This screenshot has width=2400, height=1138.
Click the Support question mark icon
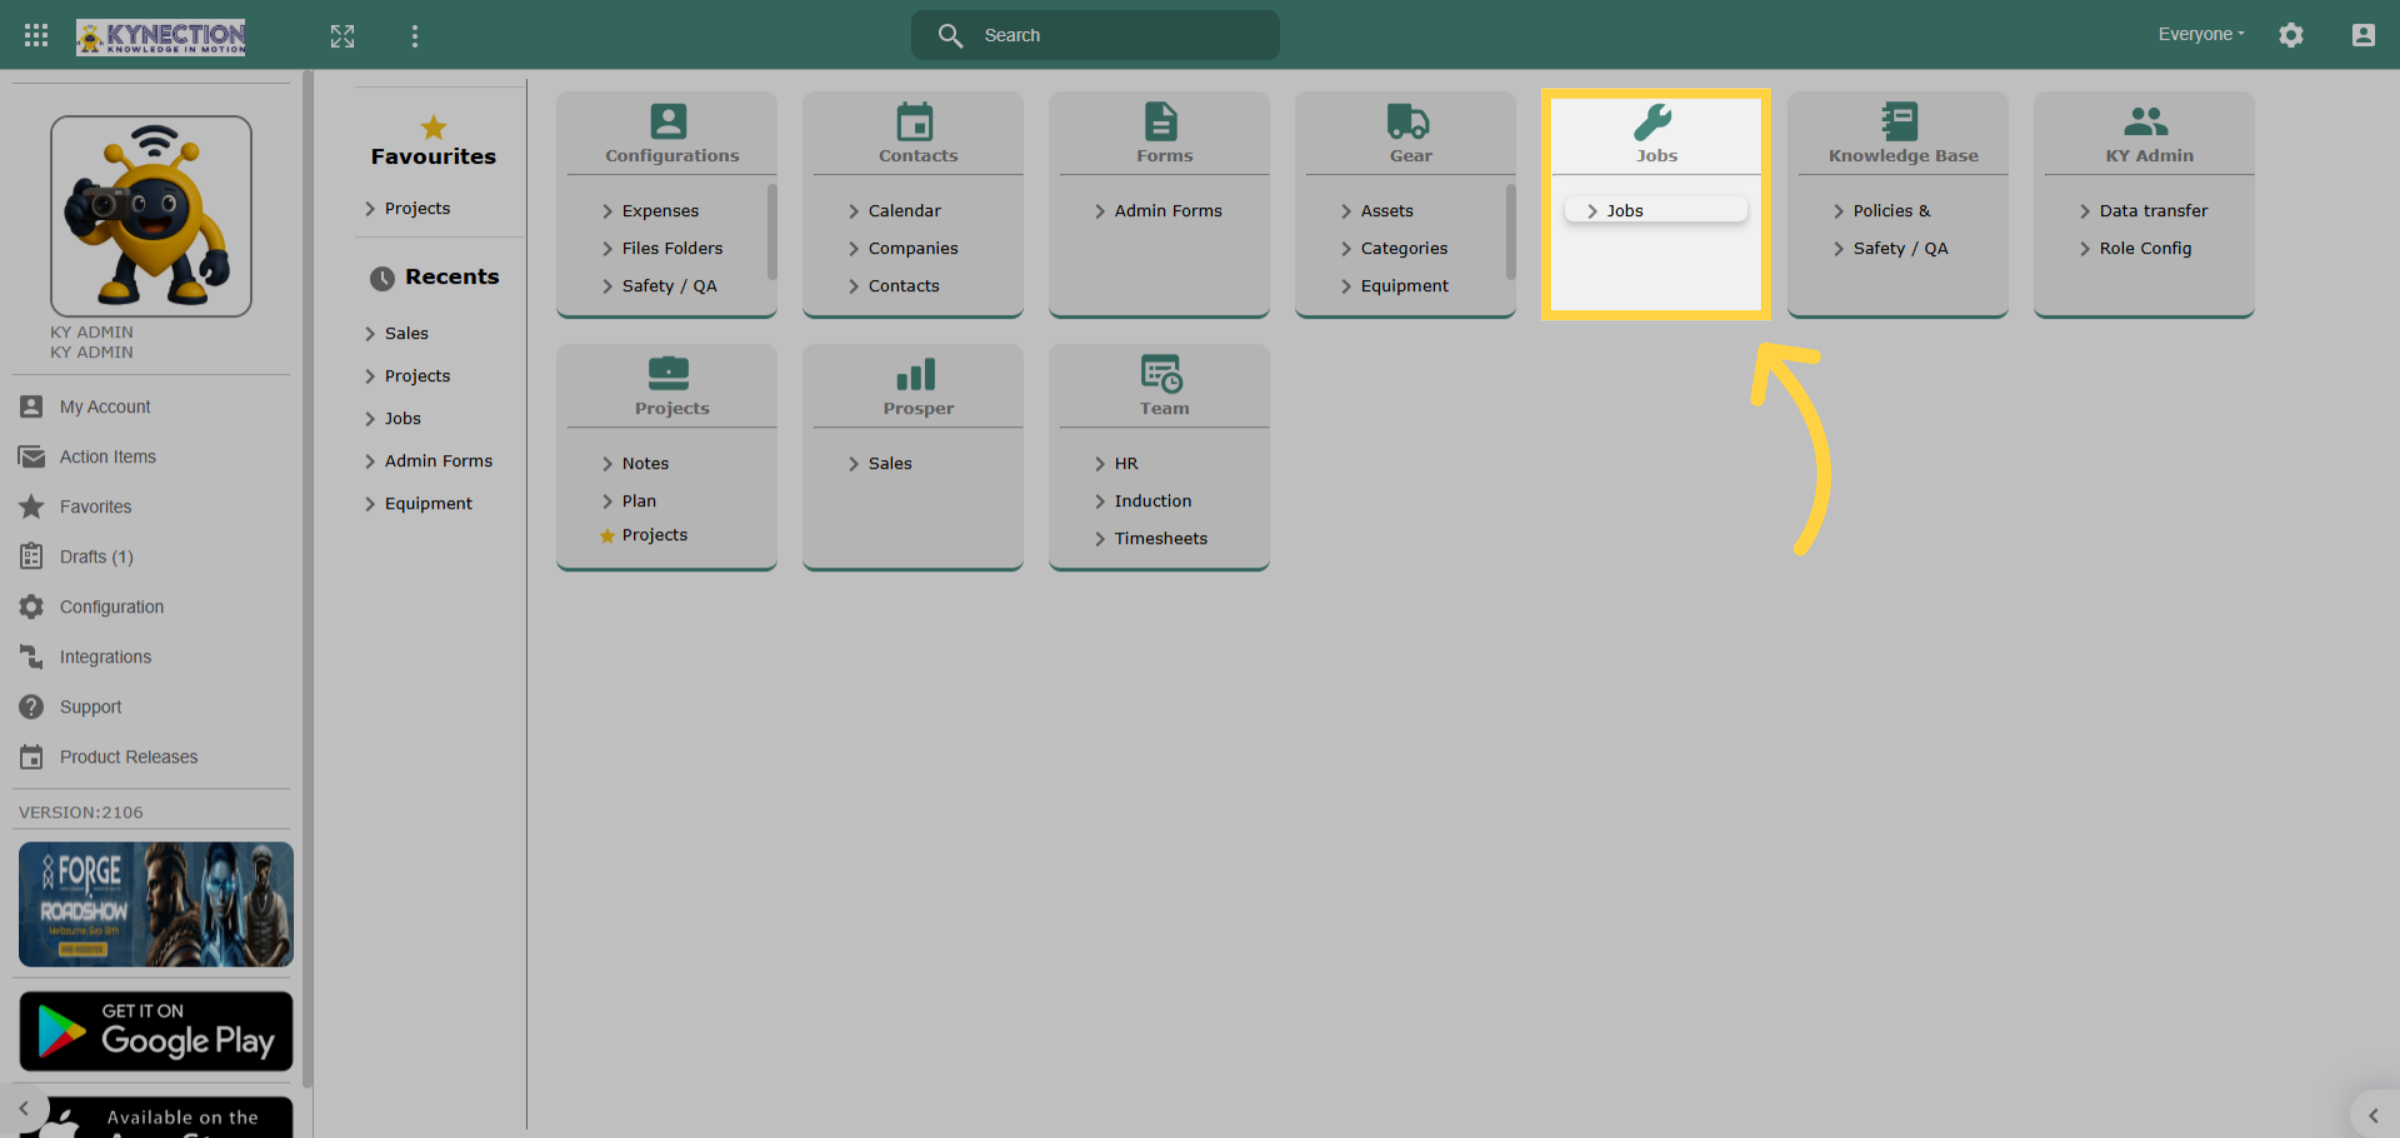(31, 706)
